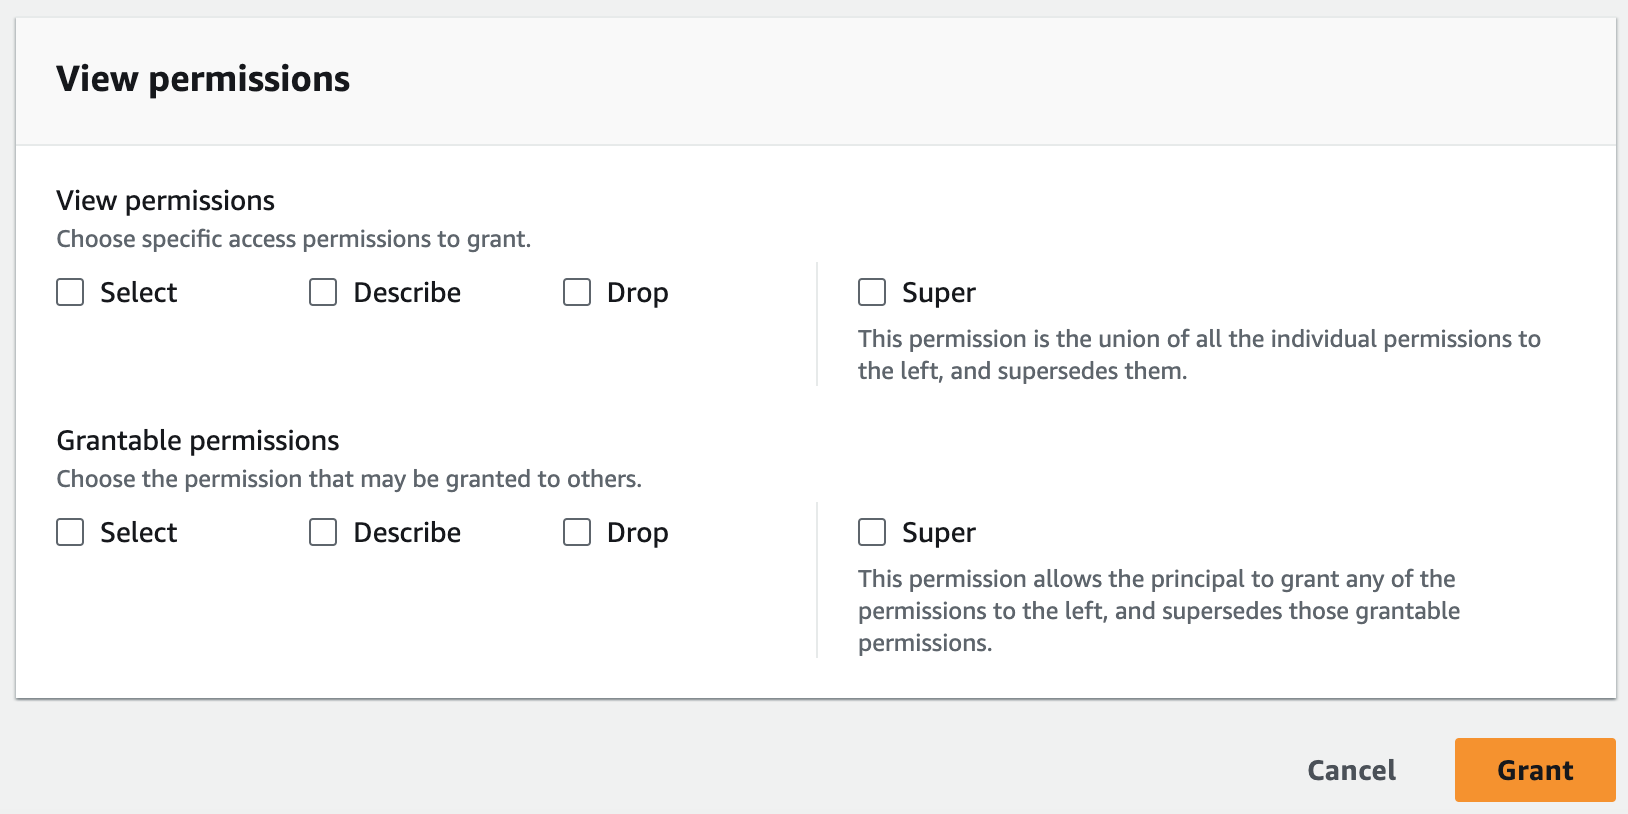
Task: Check the Describe permission under View permissions
Action: 322,292
